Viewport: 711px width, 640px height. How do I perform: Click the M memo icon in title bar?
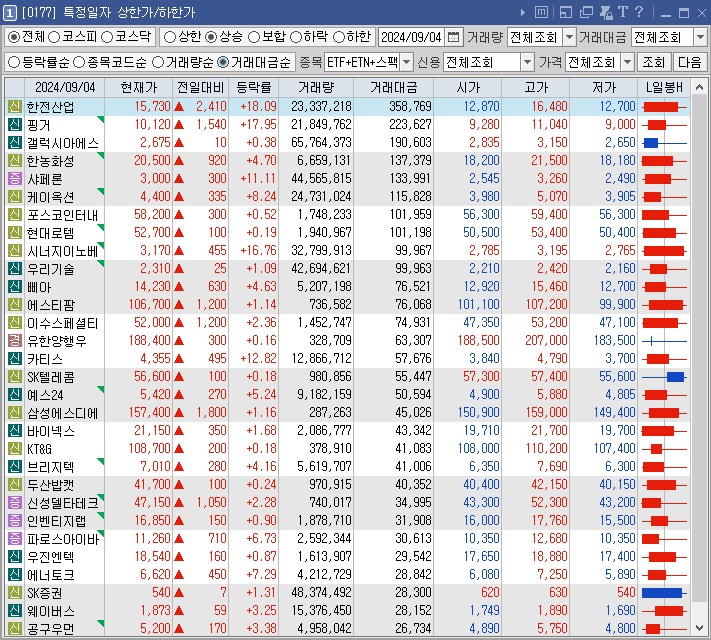[x=541, y=12]
